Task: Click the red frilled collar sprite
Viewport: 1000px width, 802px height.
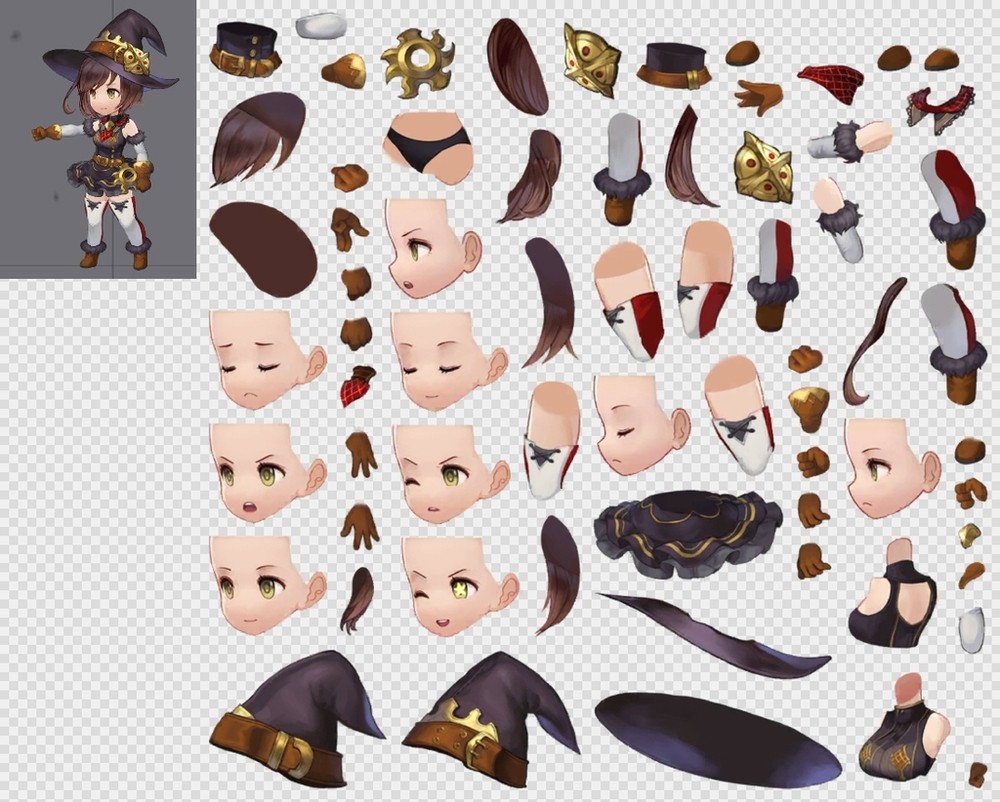Action: tap(940, 106)
